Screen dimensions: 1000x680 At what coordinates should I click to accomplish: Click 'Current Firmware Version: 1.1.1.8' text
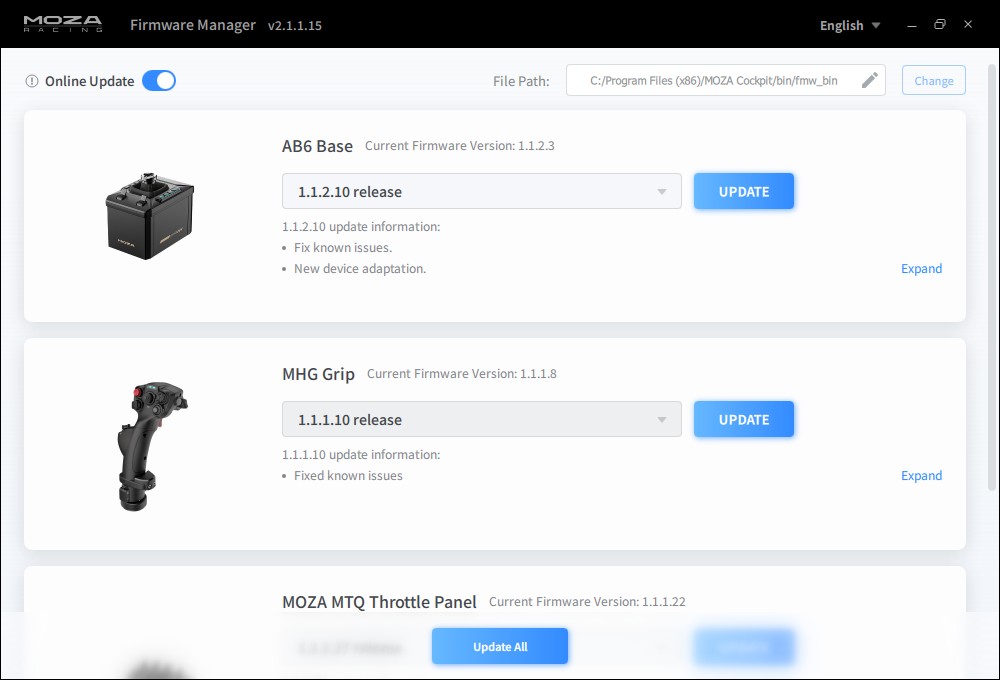pos(462,374)
